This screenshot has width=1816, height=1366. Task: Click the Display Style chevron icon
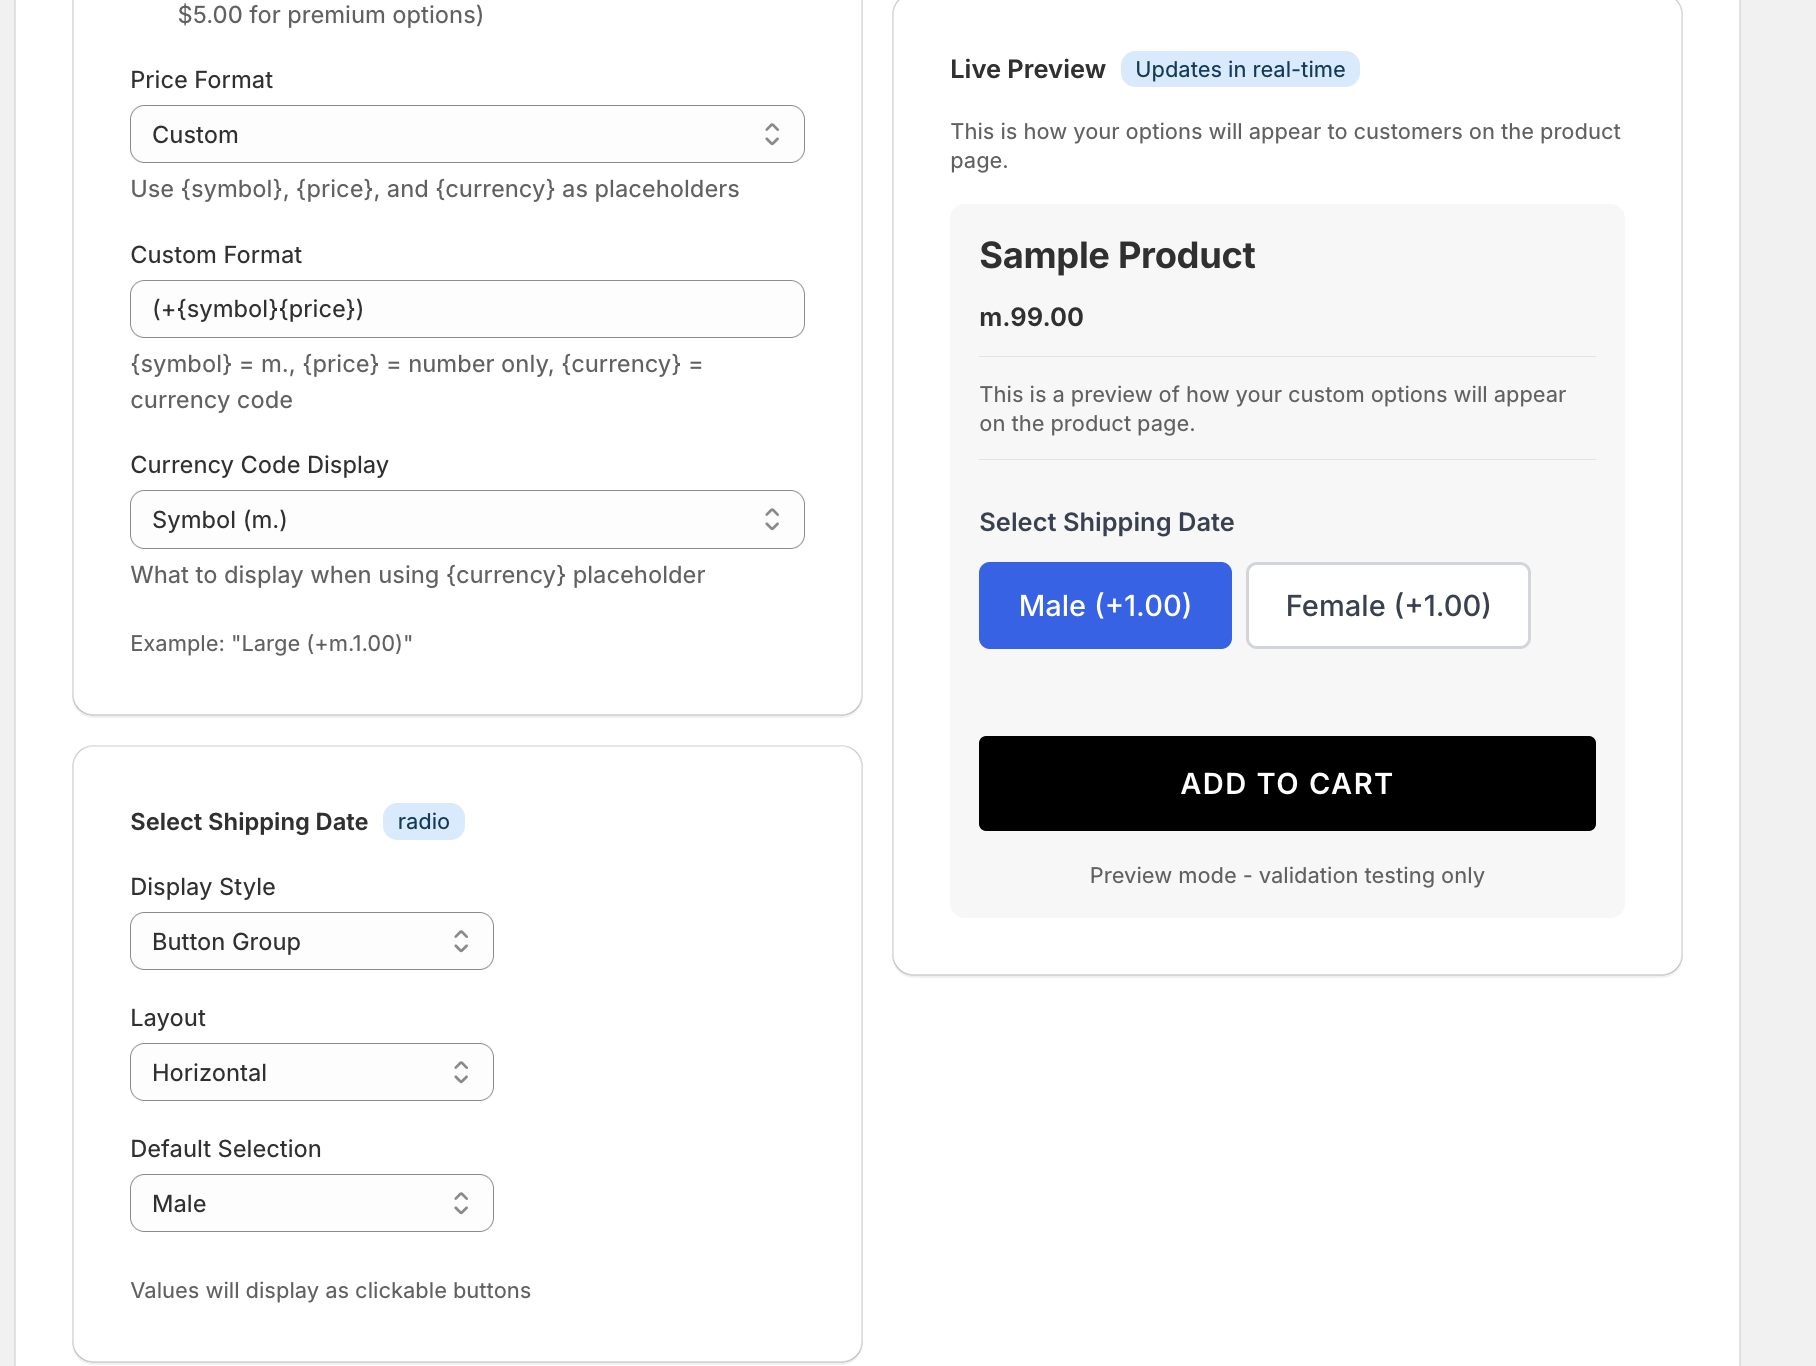(x=460, y=941)
